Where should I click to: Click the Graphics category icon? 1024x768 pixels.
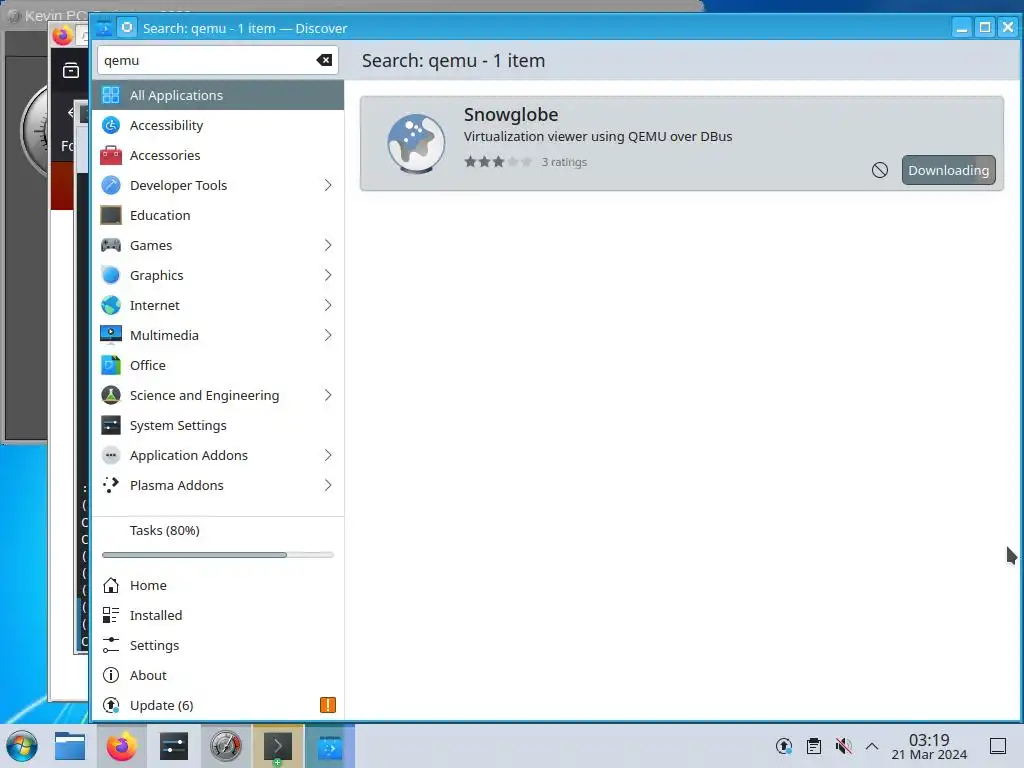coord(111,276)
